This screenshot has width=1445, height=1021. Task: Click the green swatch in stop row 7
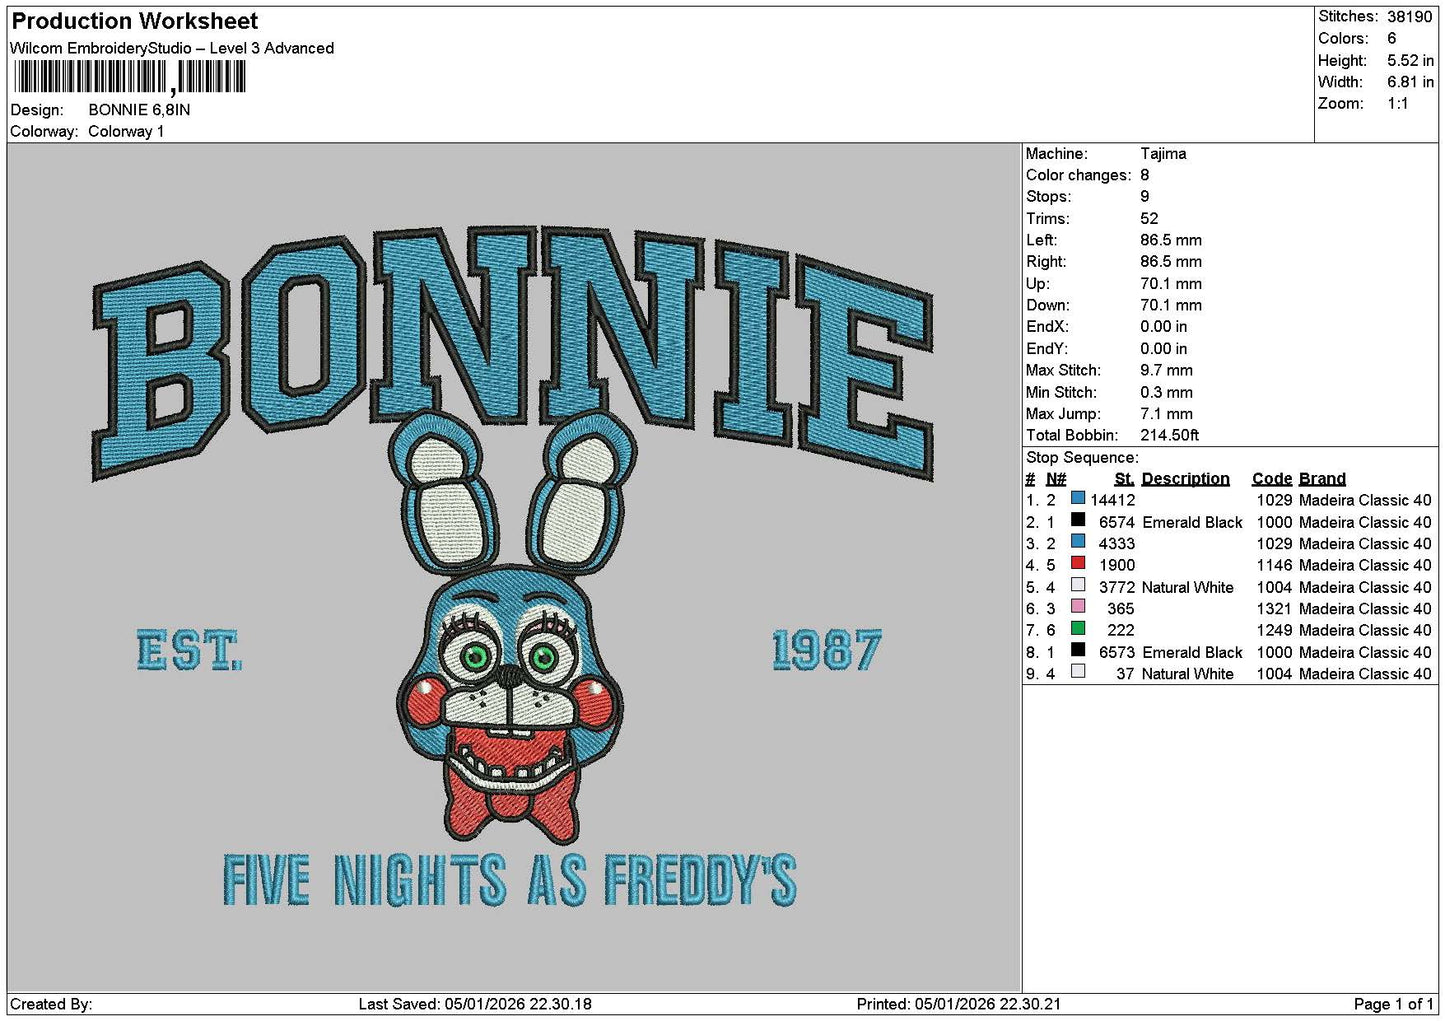pyautogui.click(x=1078, y=628)
